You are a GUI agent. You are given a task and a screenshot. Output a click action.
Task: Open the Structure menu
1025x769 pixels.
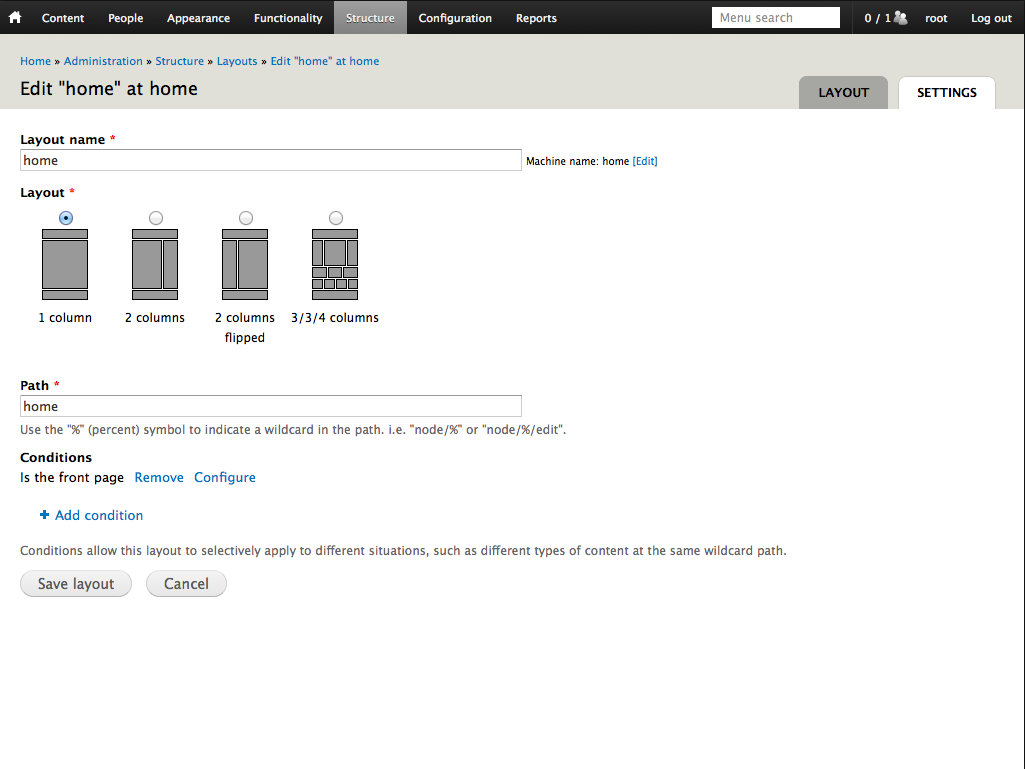click(370, 18)
